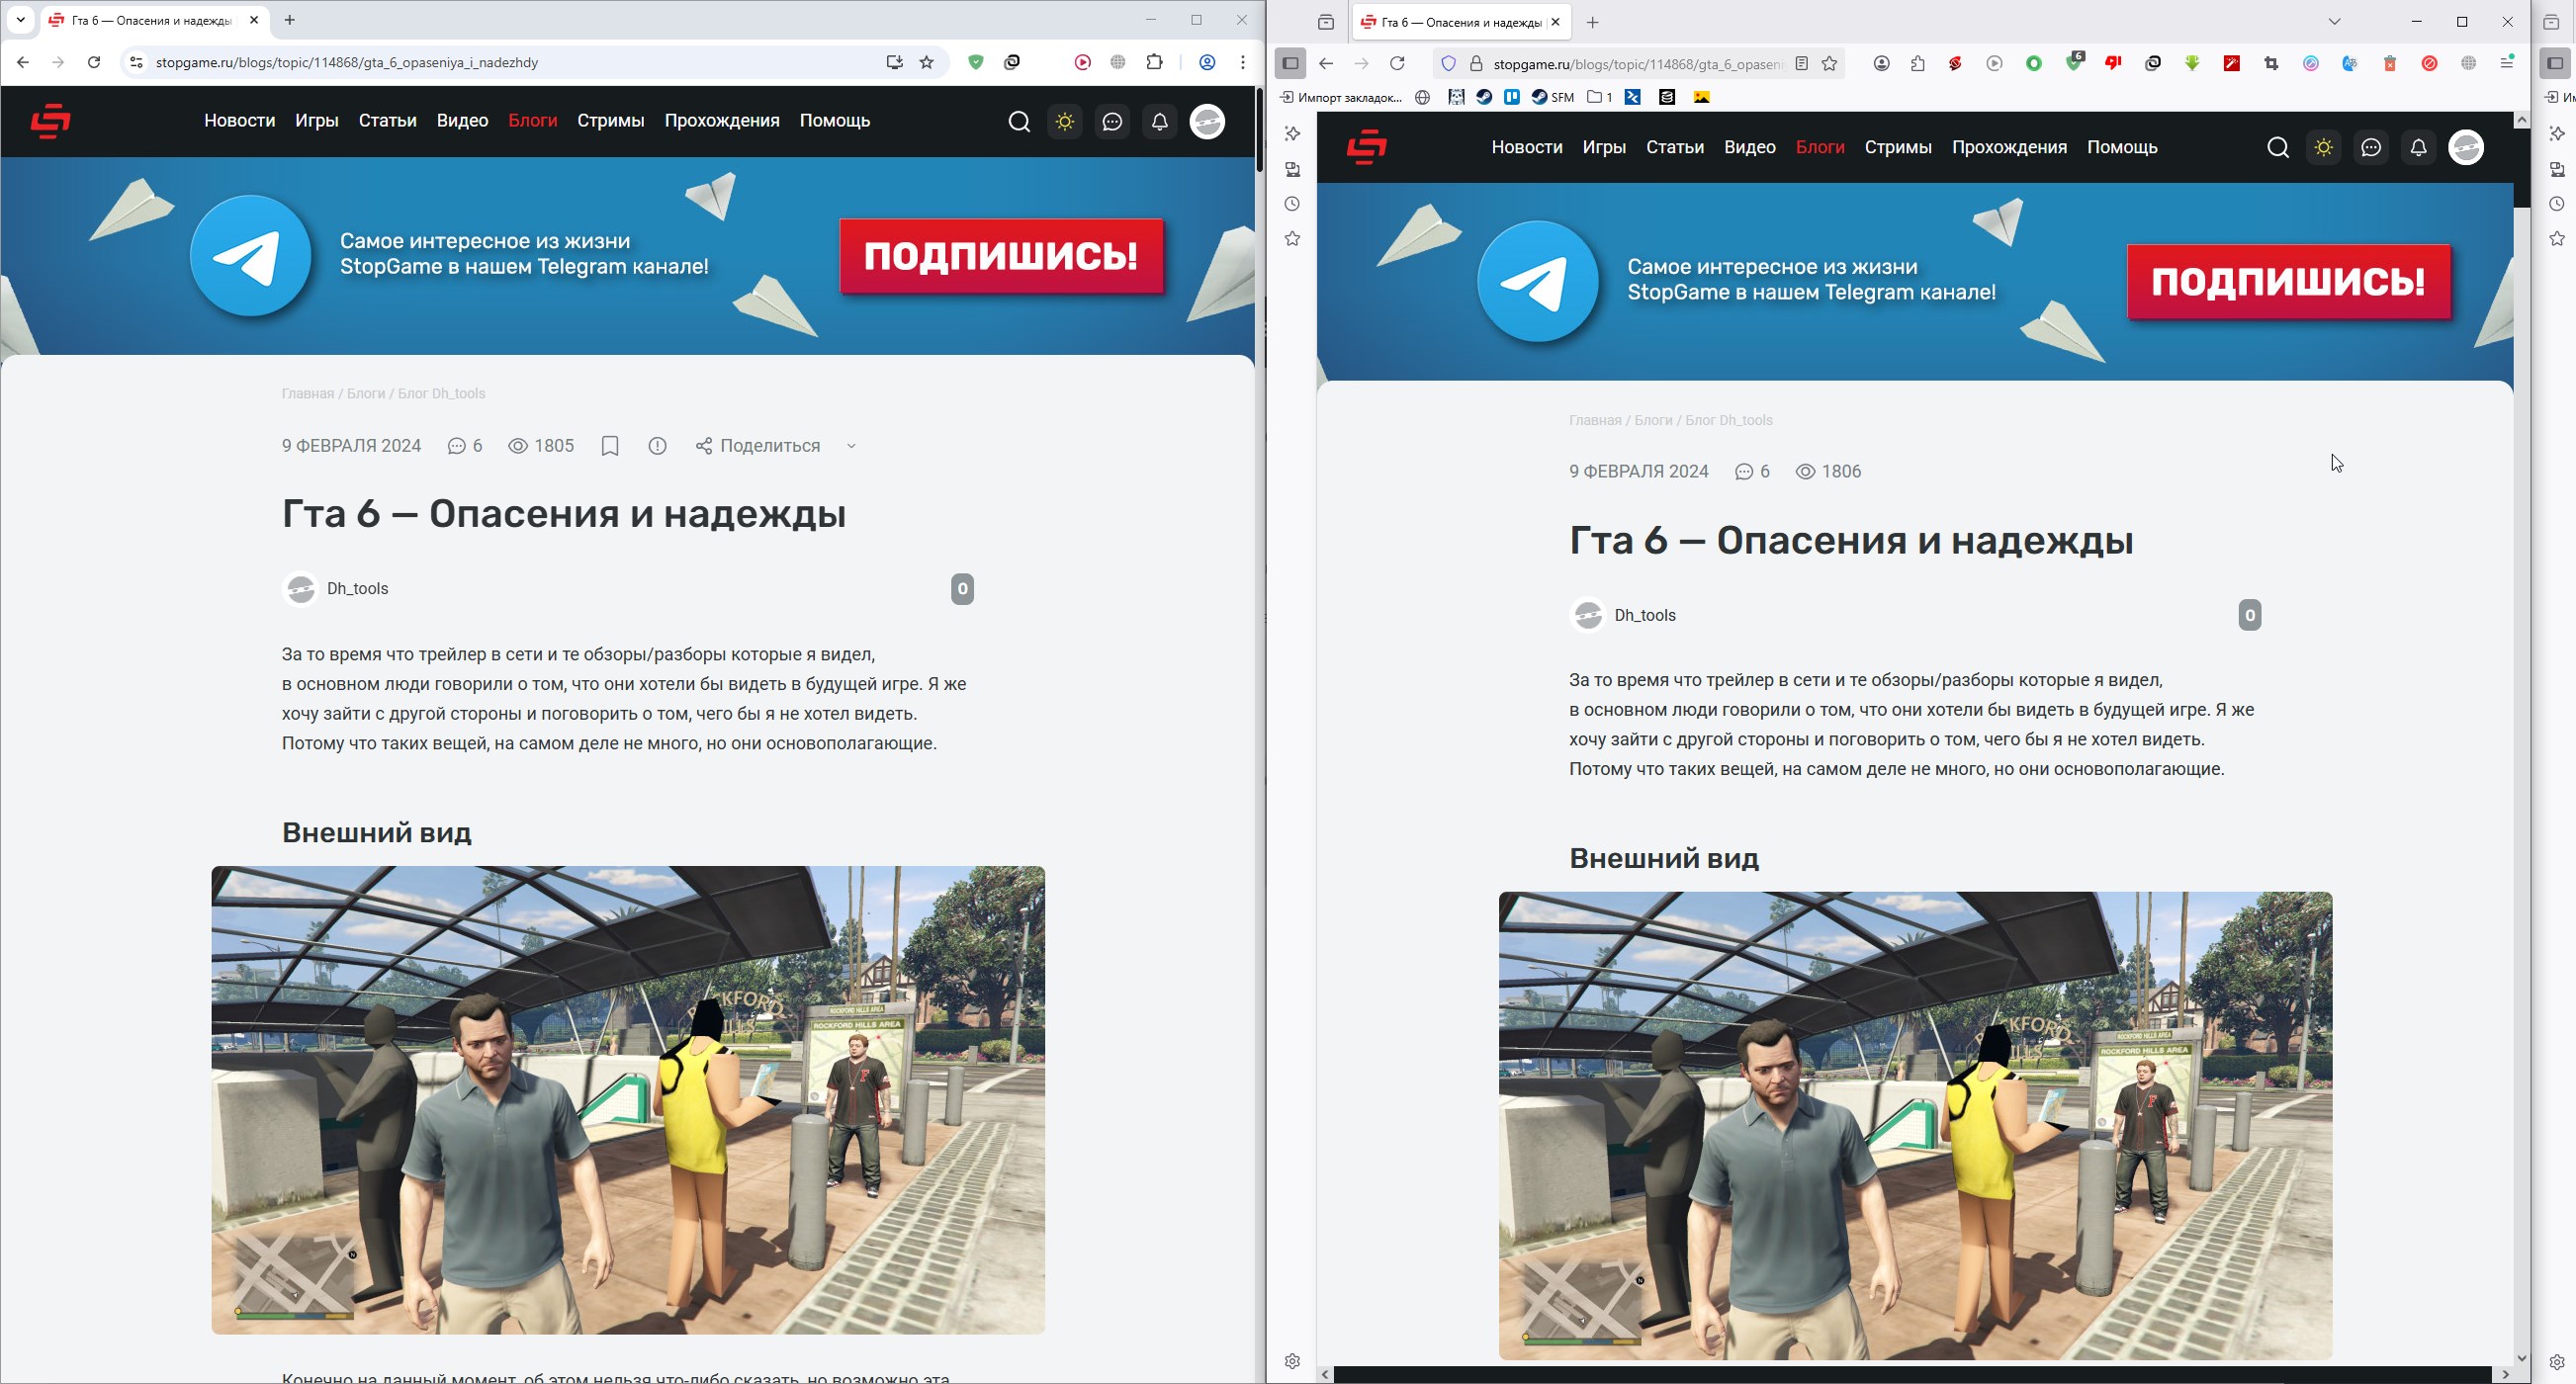
Task: Open the Блог Dh_tools breadcrumb link in Chrome
Action: (x=441, y=394)
